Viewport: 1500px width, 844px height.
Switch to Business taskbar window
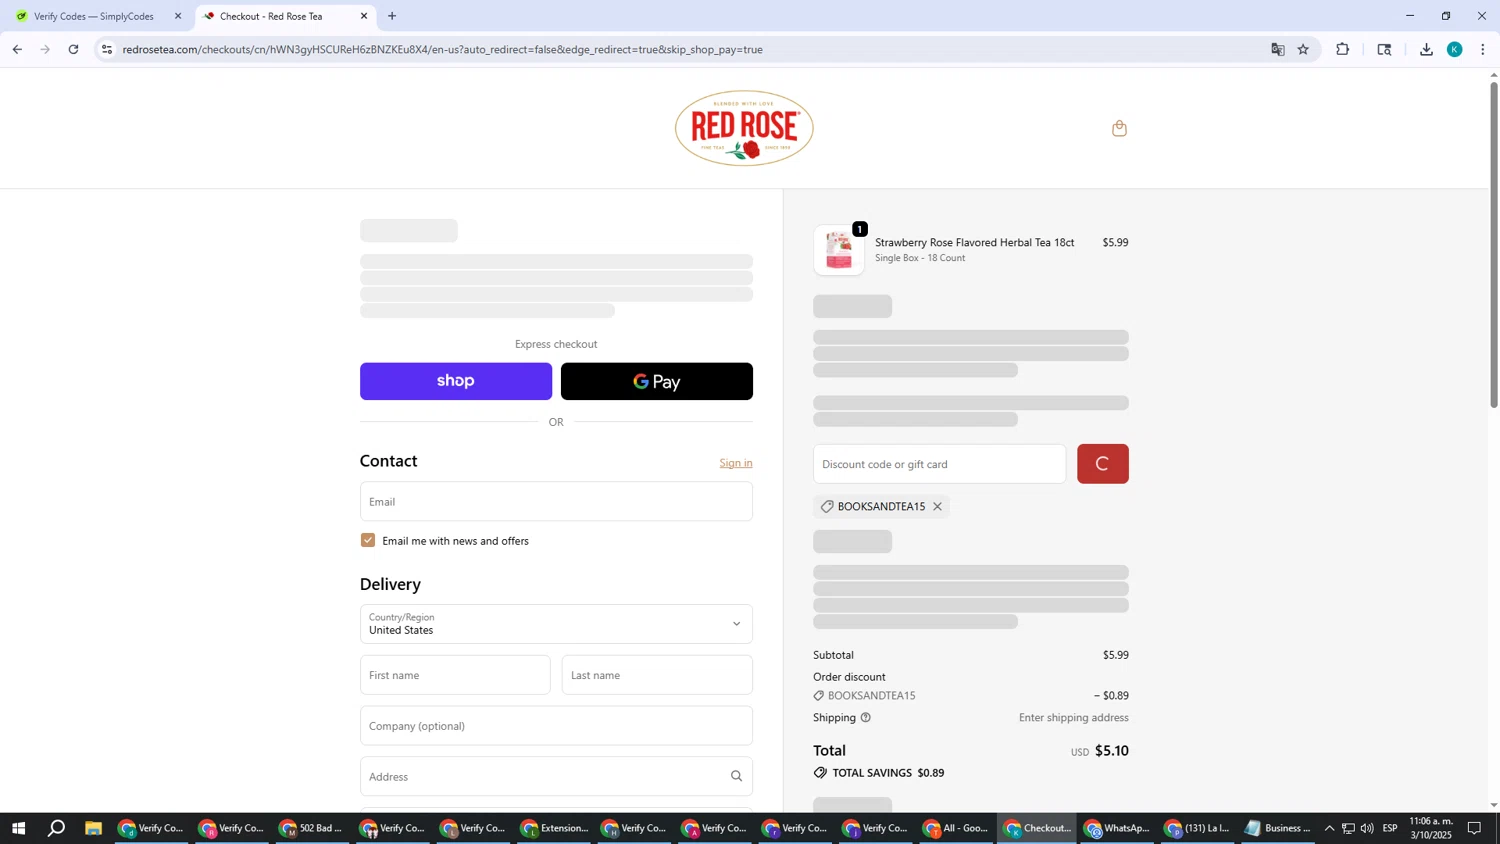[1277, 828]
